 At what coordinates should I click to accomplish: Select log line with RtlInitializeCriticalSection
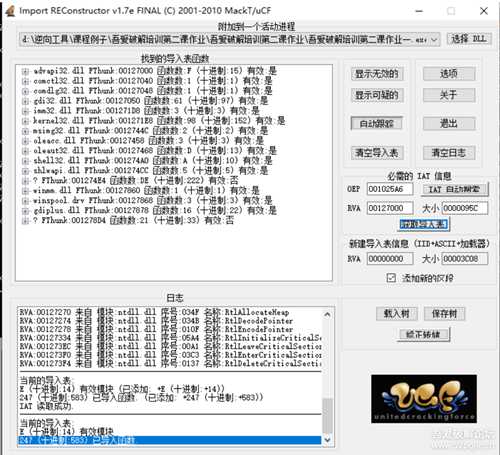pos(170,338)
